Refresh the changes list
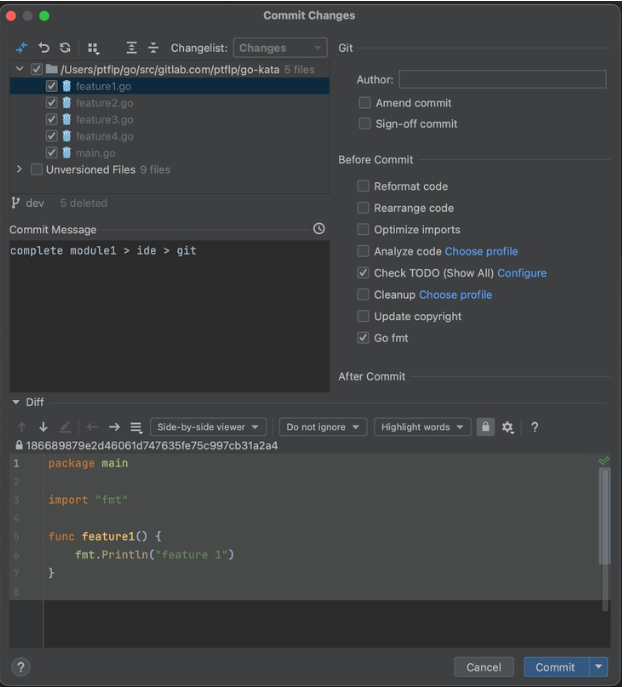The width and height of the screenshot is (624, 687). [65, 48]
